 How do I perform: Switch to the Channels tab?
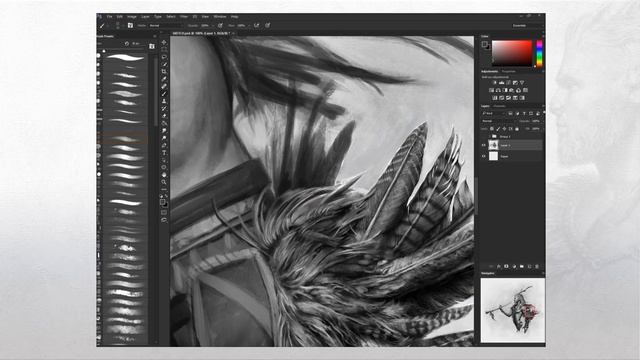pyautogui.click(x=499, y=106)
